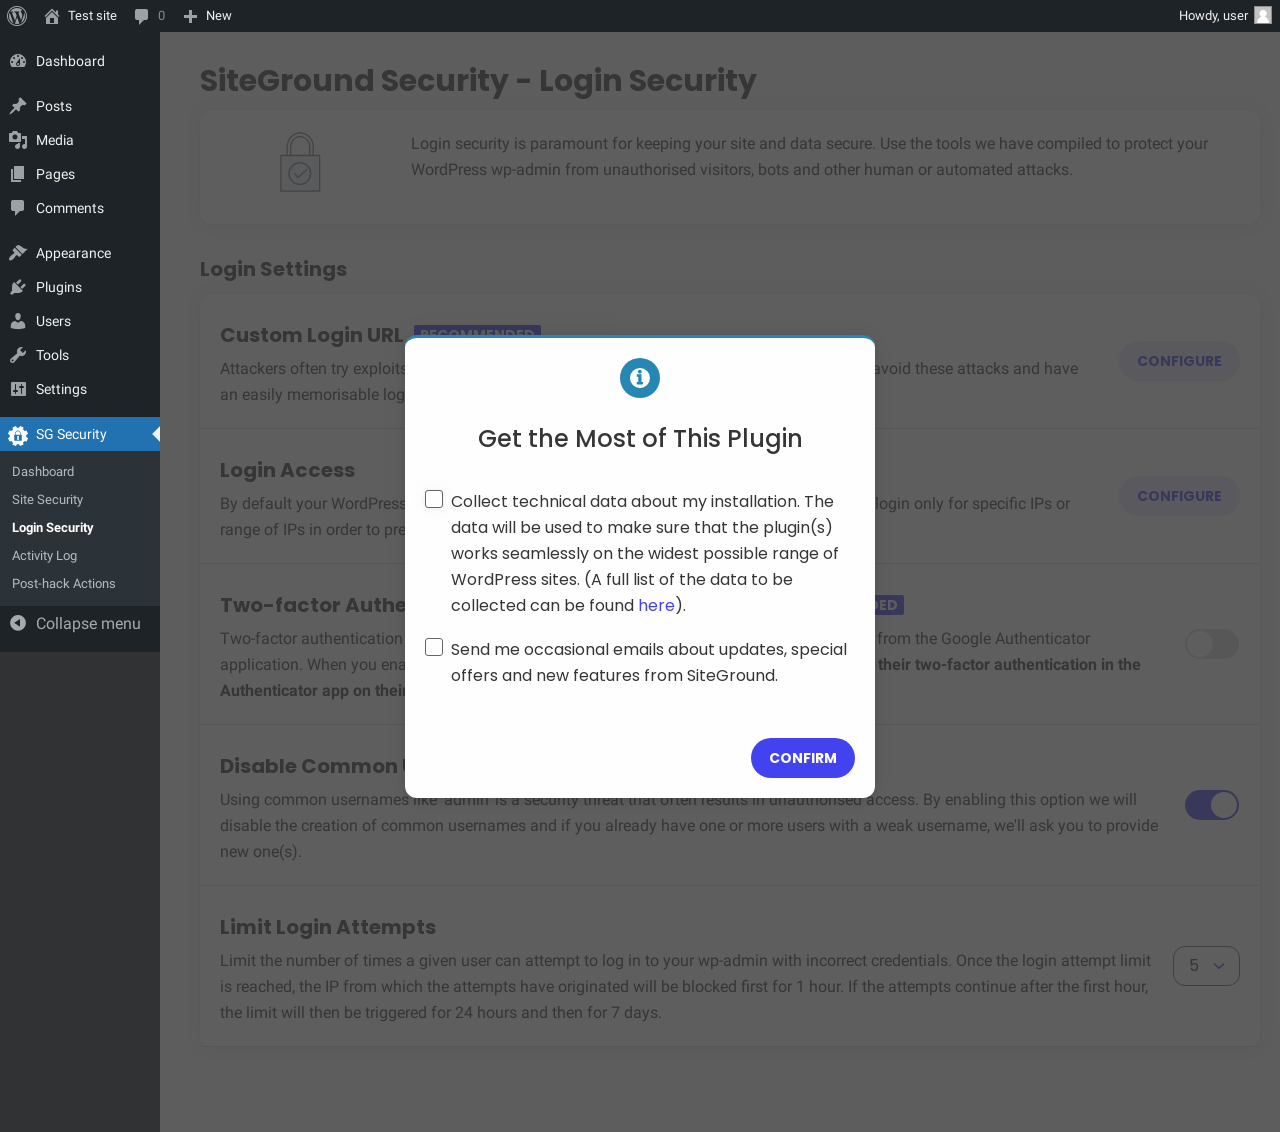
Task: Toggle Disable Common Usernames switch
Action: tap(1212, 805)
